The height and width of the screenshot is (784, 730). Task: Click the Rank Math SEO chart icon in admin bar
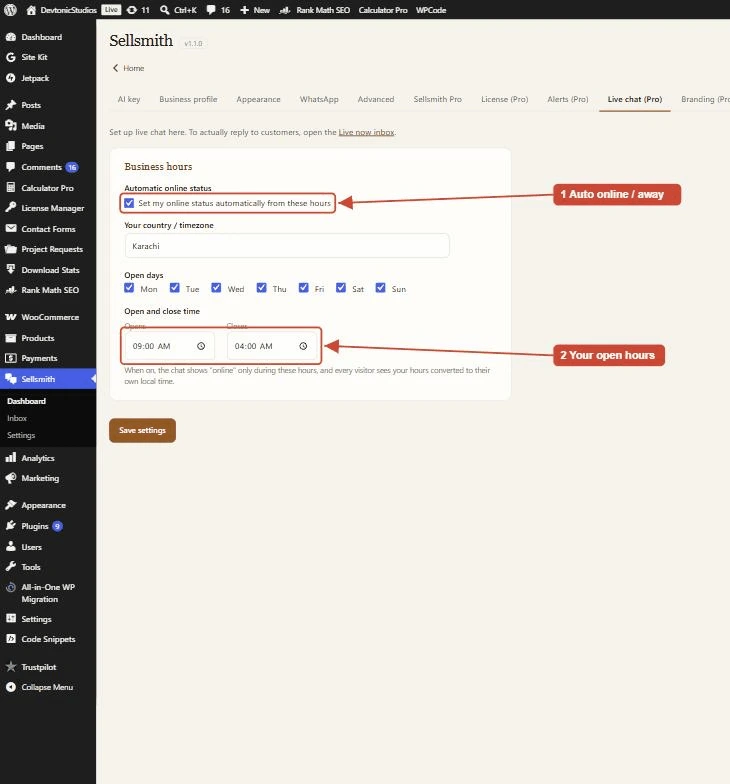click(284, 10)
